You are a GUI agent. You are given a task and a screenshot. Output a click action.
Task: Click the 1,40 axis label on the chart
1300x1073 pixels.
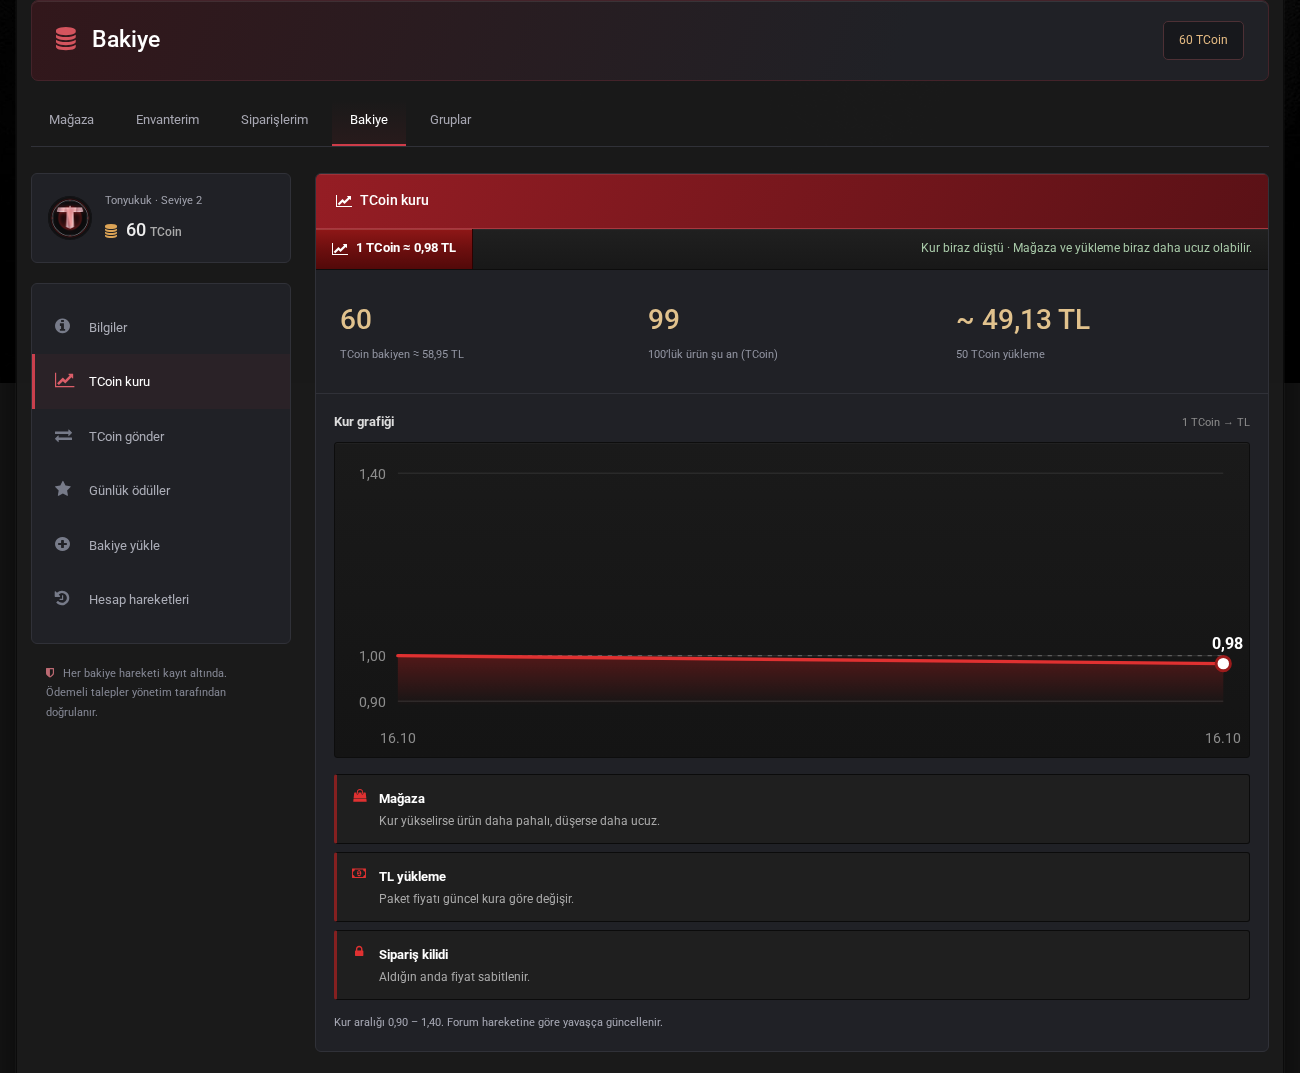[372, 474]
